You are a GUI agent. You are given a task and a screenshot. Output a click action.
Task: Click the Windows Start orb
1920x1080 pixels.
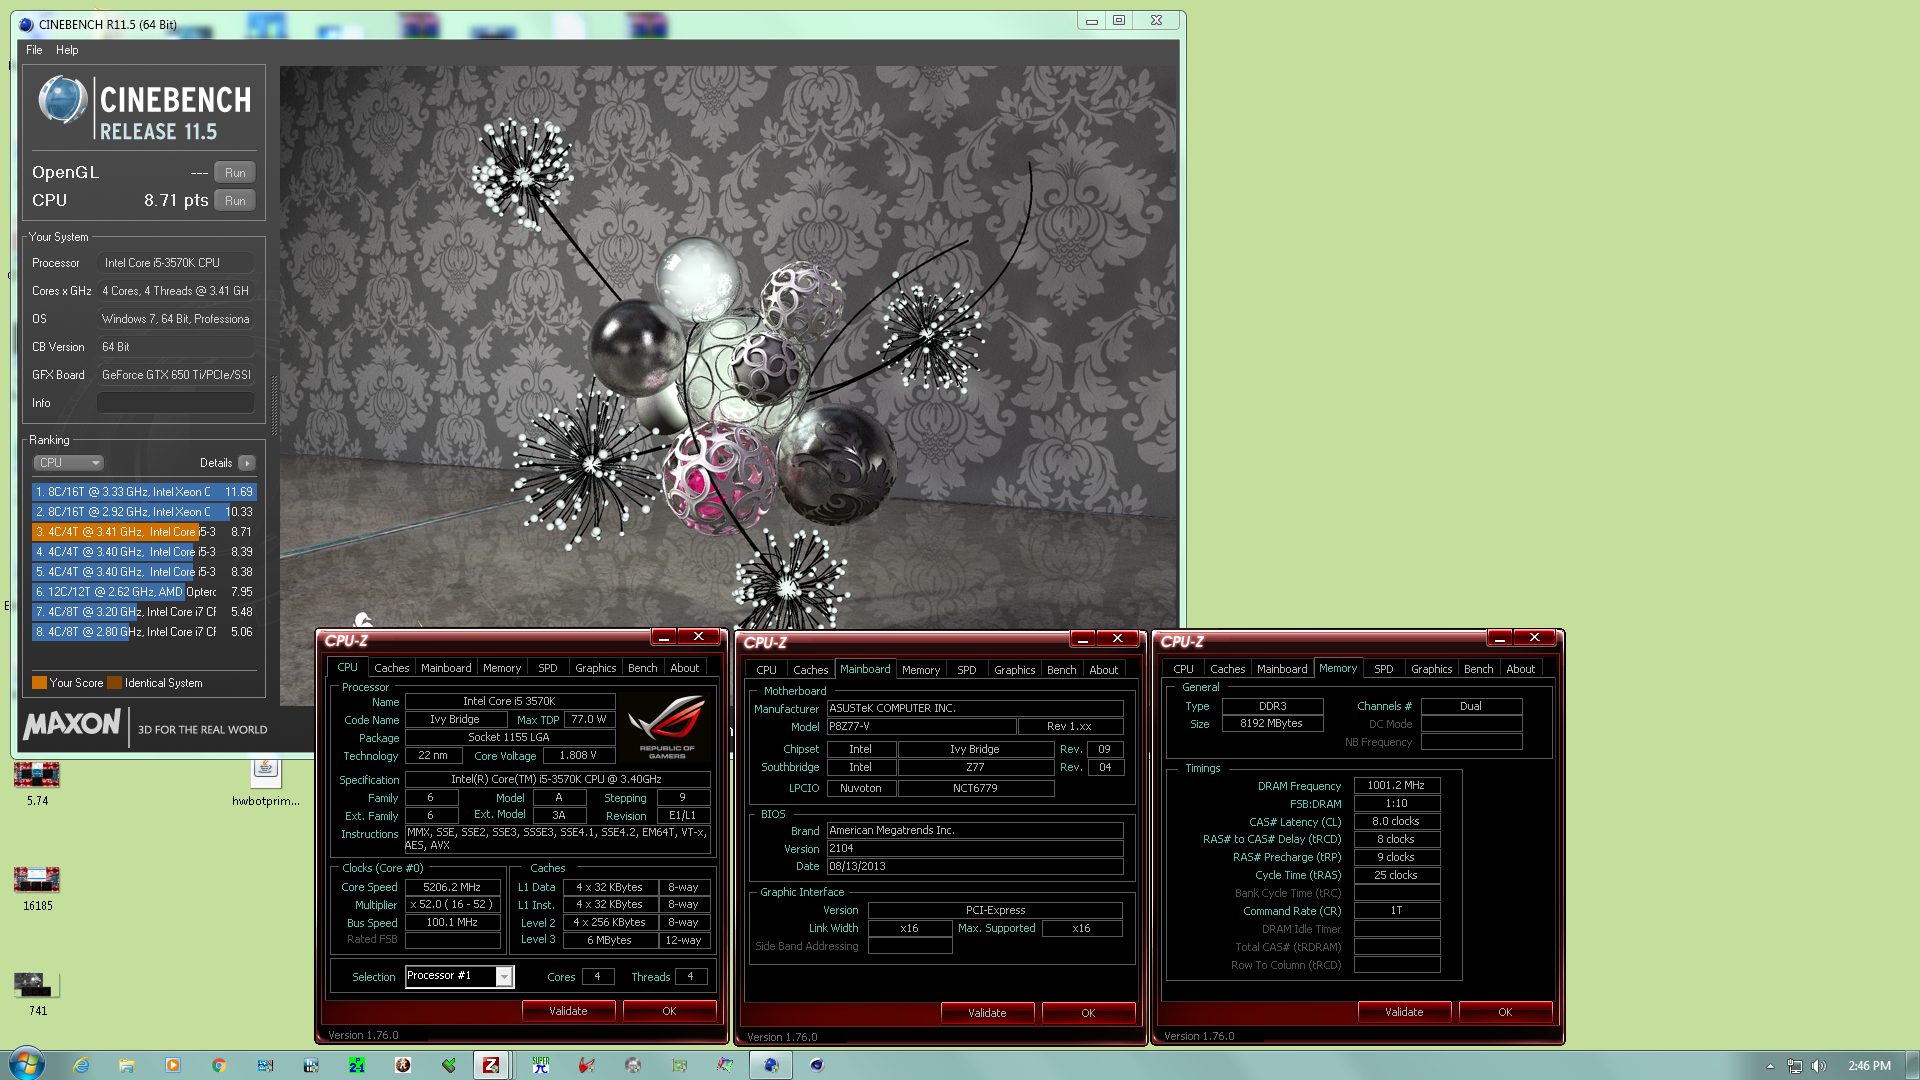[27, 1064]
